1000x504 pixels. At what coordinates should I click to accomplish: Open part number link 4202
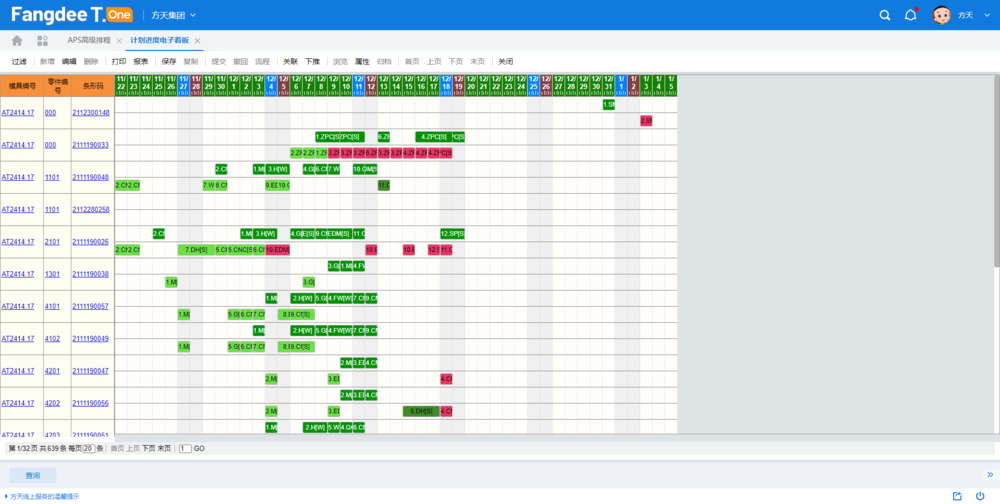(52, 403)
